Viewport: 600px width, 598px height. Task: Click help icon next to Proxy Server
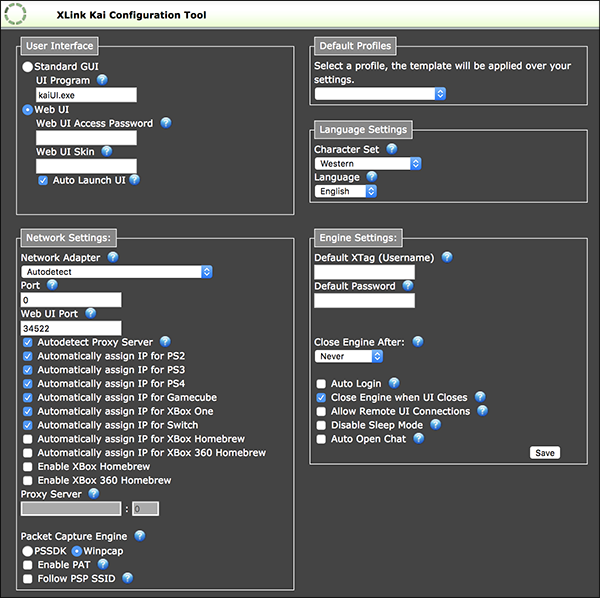[x=94, y=494]
